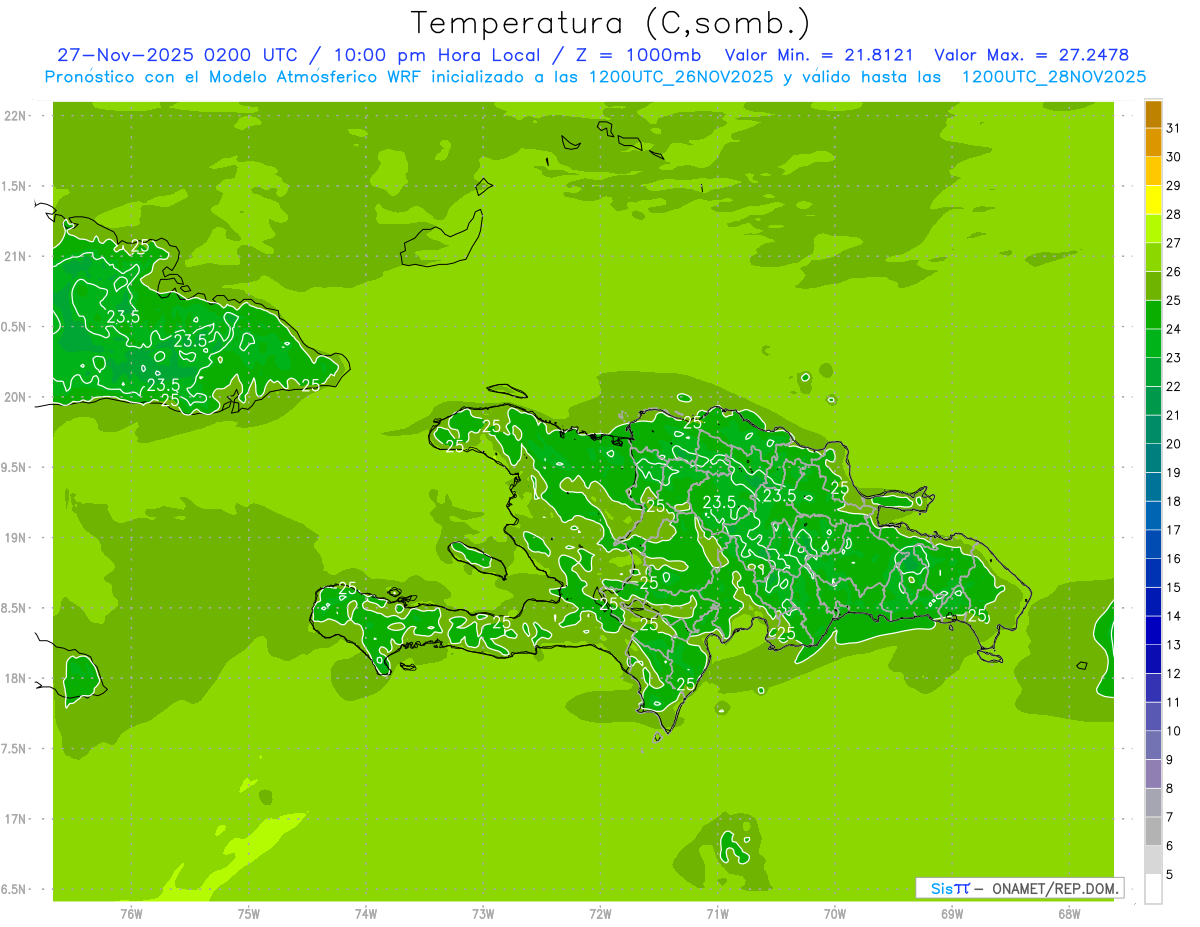Click the "73W" longitude axis label

[x=483, y=914]
